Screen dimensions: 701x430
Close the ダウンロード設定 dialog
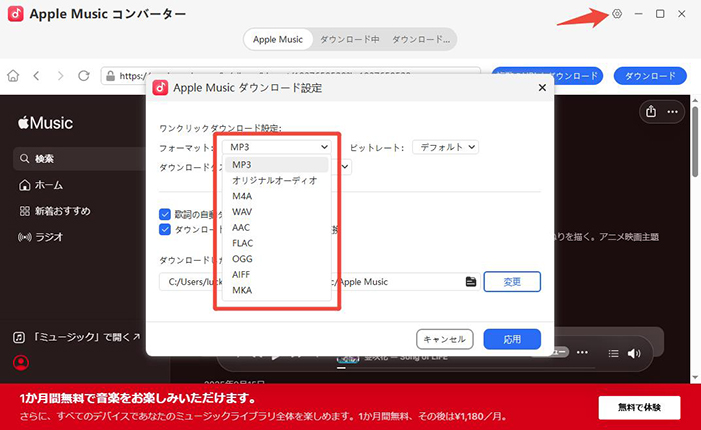click(x=542, y=88)
